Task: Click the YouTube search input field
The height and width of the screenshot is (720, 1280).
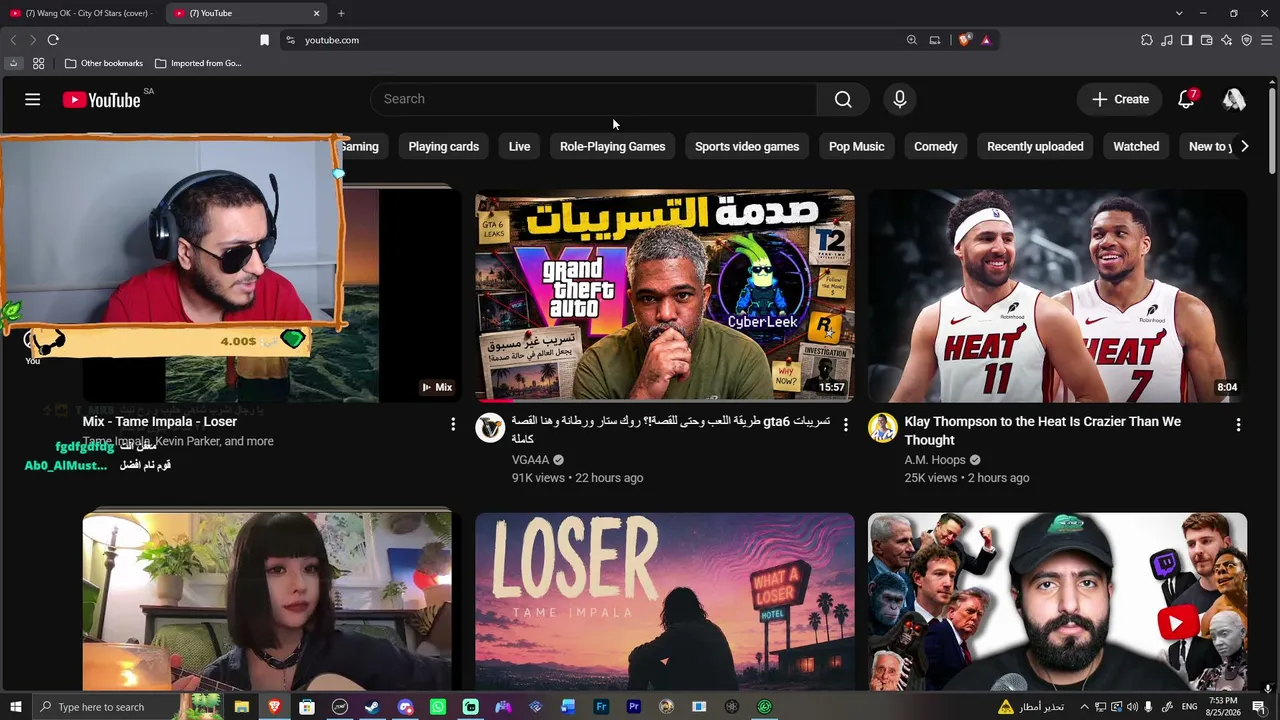Action: point(594,99)
